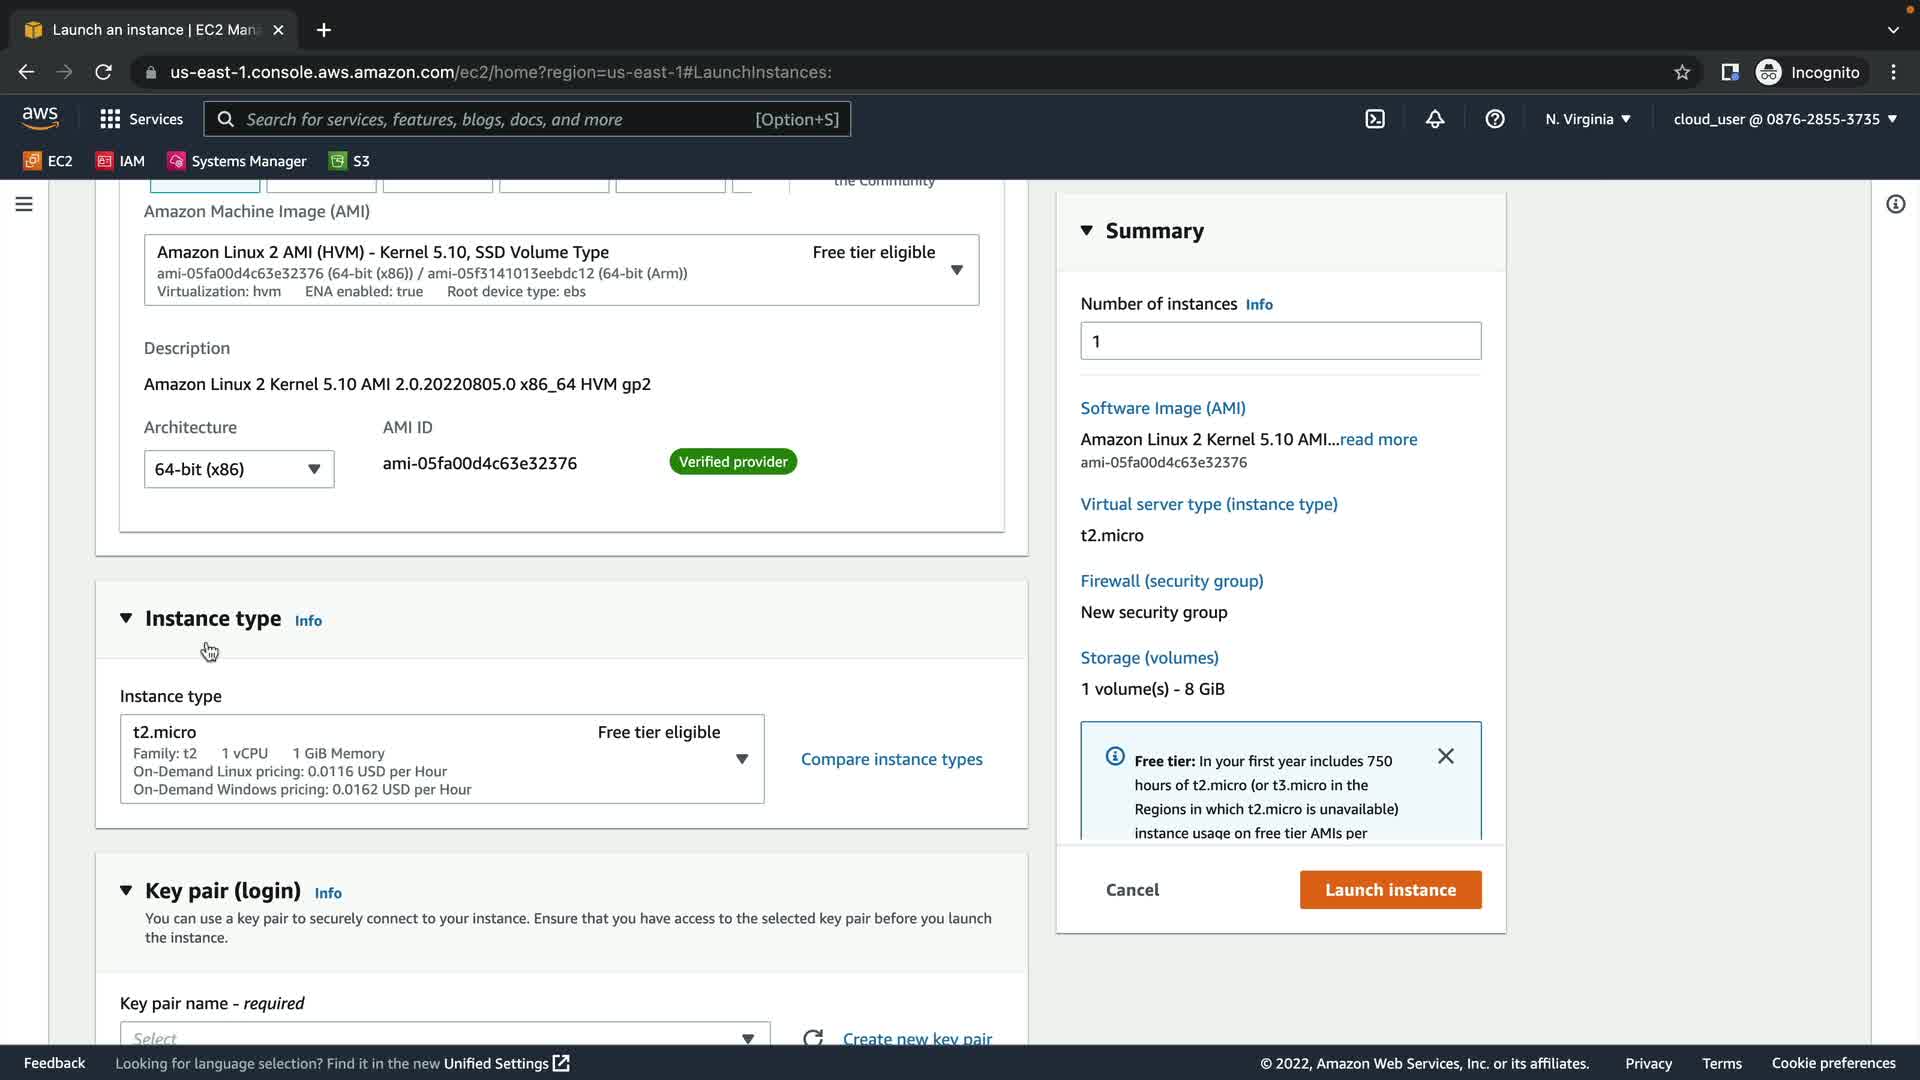Image resolution: width=1920 pixels, height=1080 pixels.
Task: Collapse the Instance type section
Action: (126, 618)
